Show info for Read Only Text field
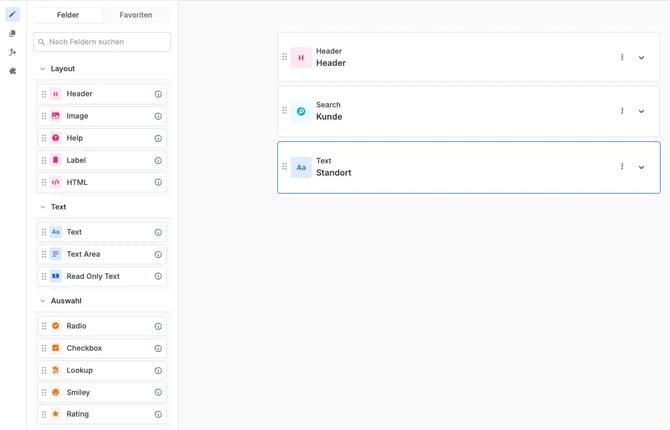The height and width of the screenshot is (430, 670). 158,277
